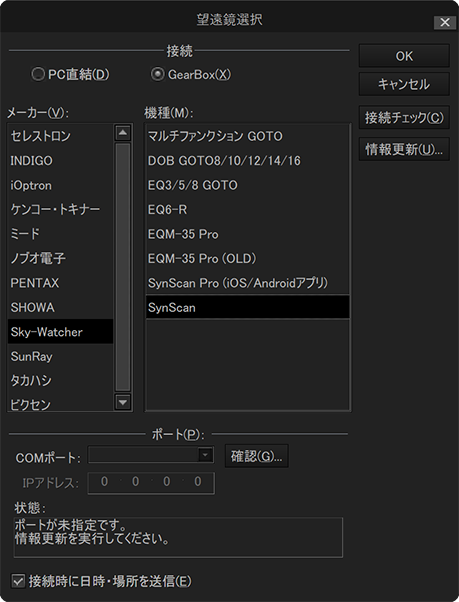The width and height of the screenshot is (459, 602).
Task: Open the 情報更新 dialog
Action: 404,149
